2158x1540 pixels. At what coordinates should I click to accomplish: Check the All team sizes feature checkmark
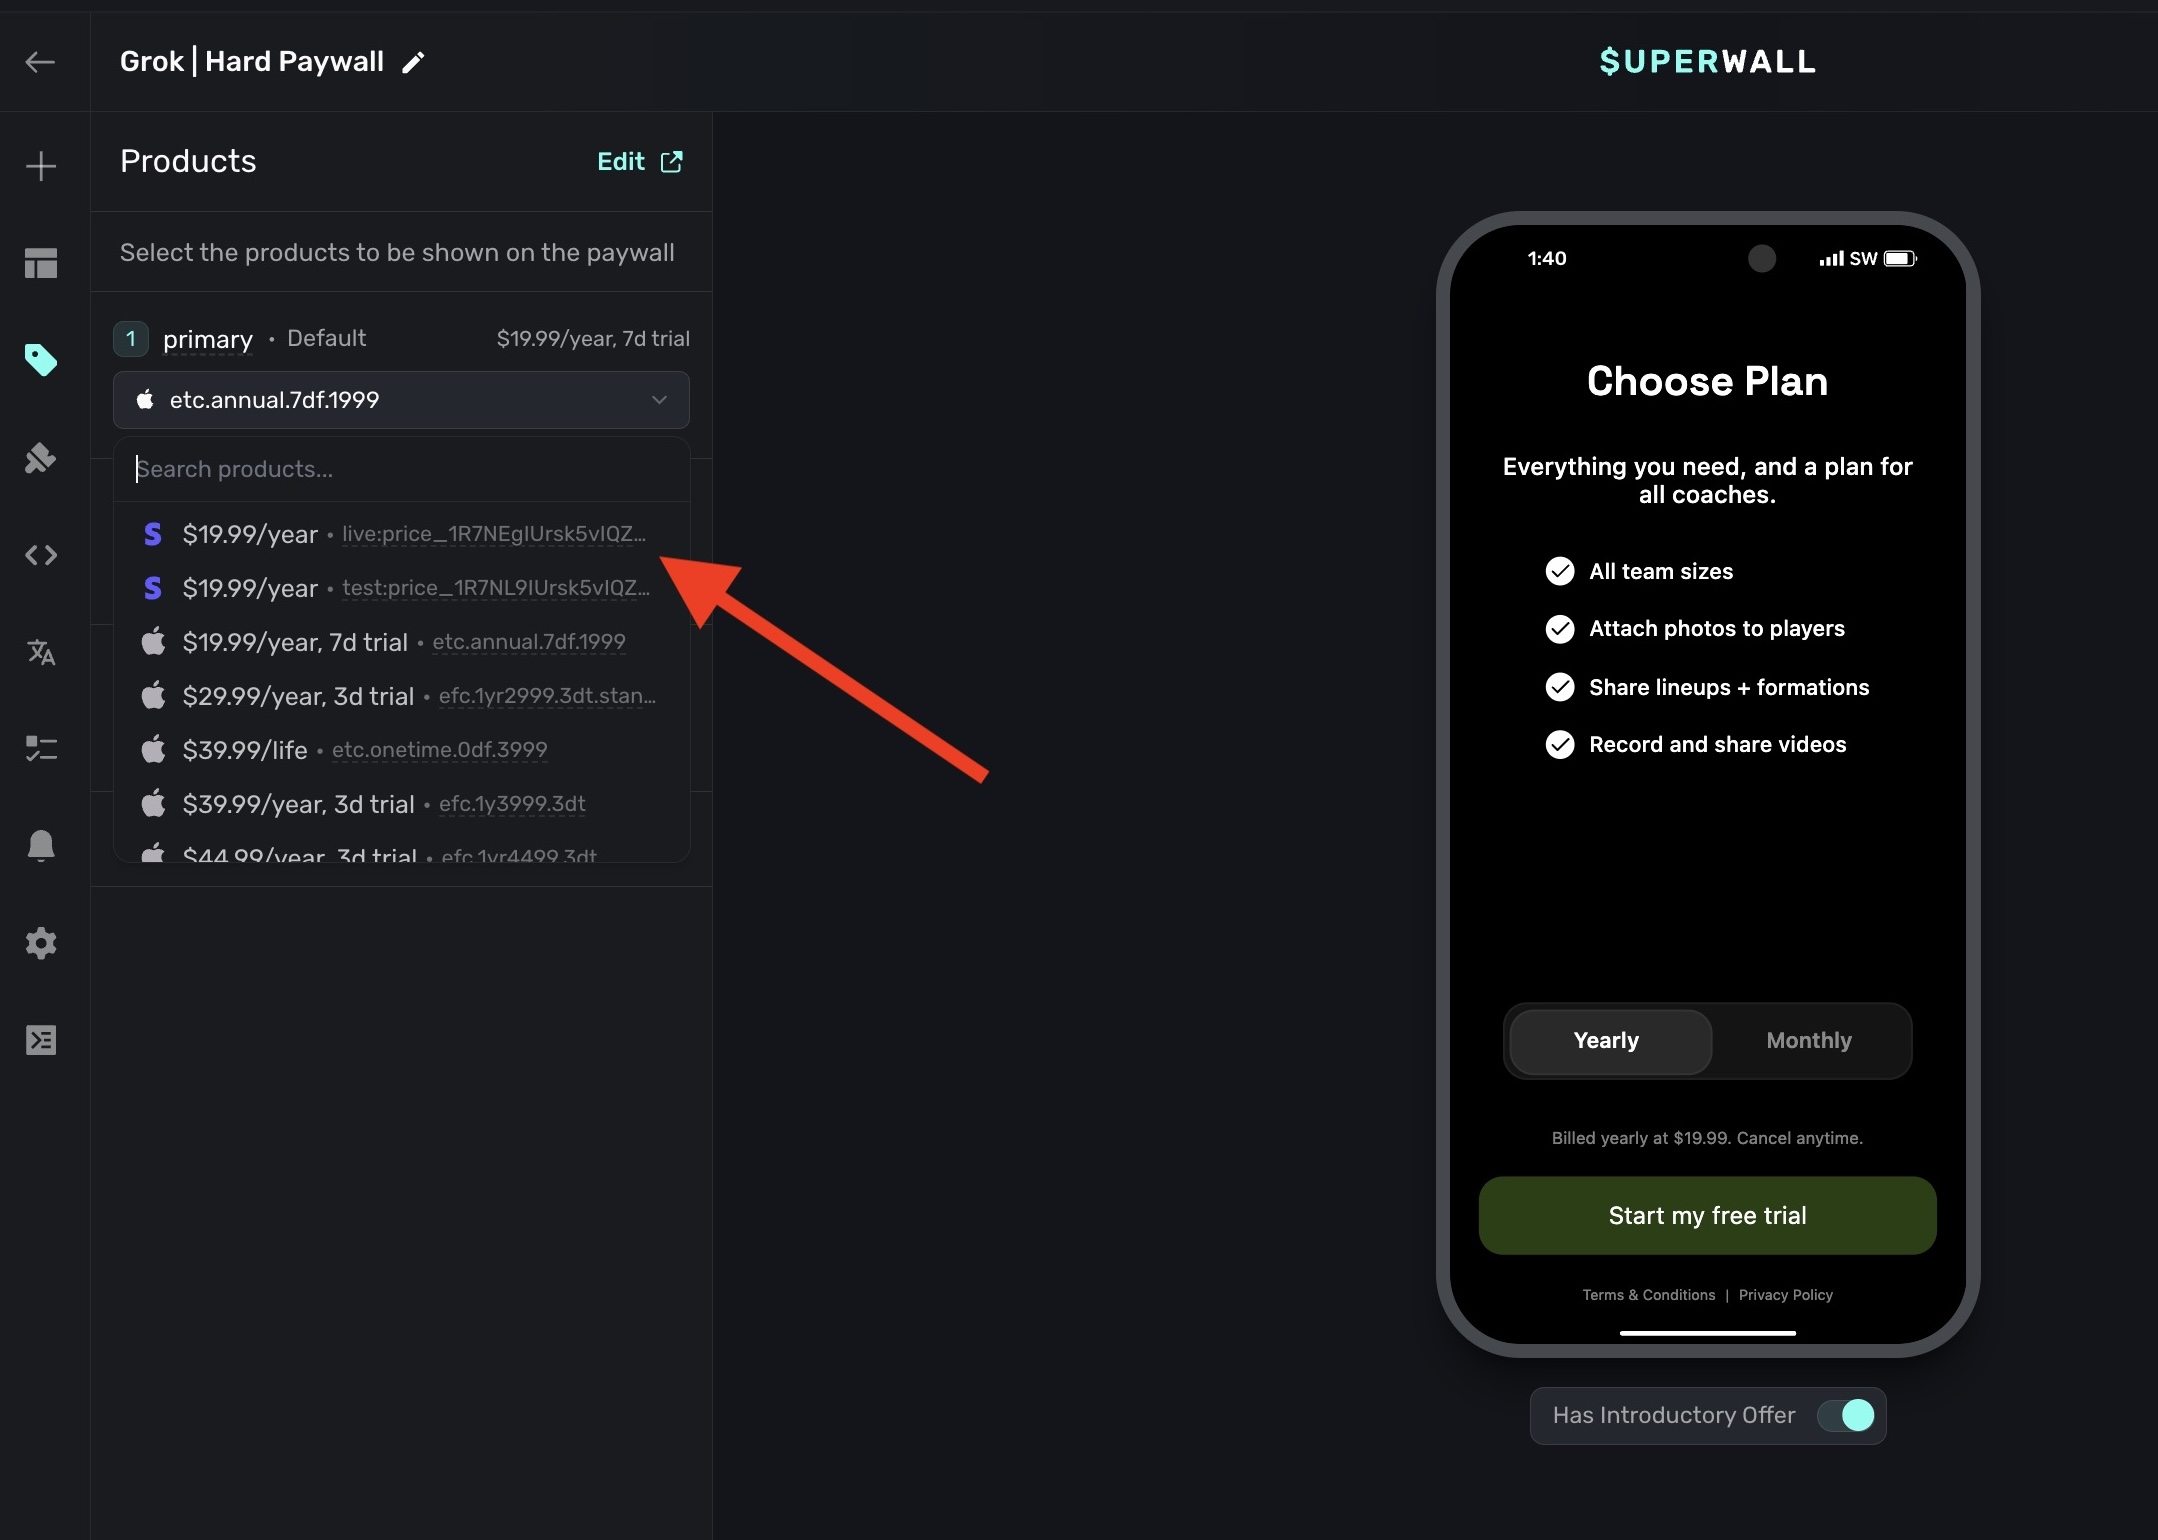point(1559,571)
